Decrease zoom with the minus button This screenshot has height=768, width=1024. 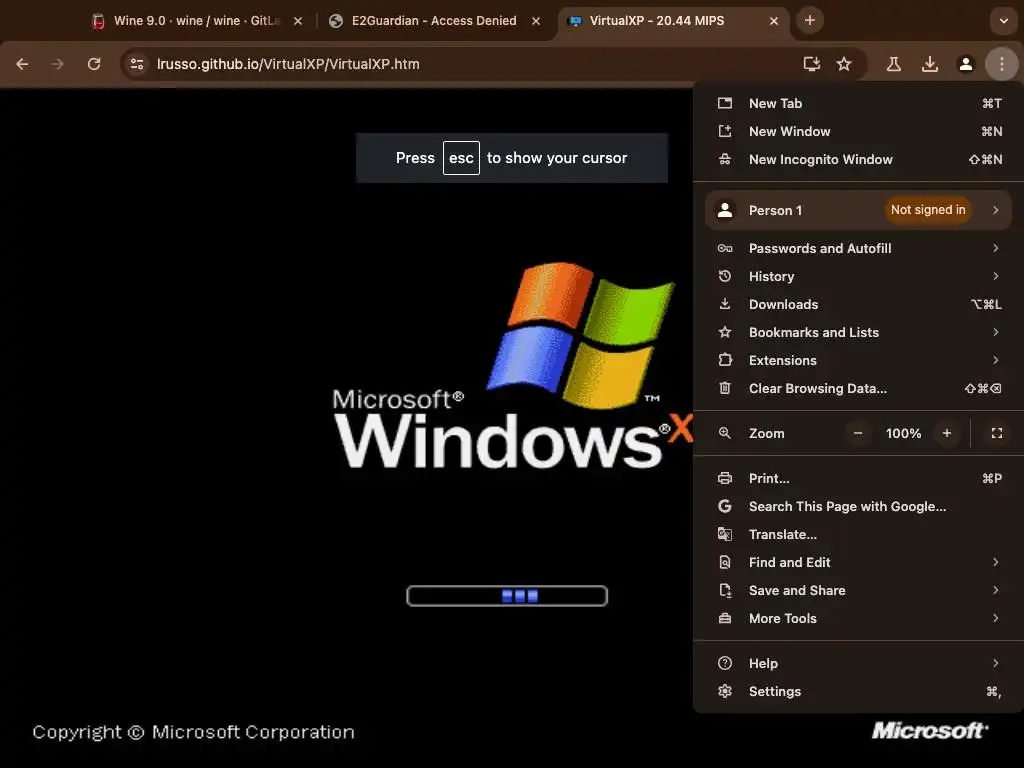858,433
